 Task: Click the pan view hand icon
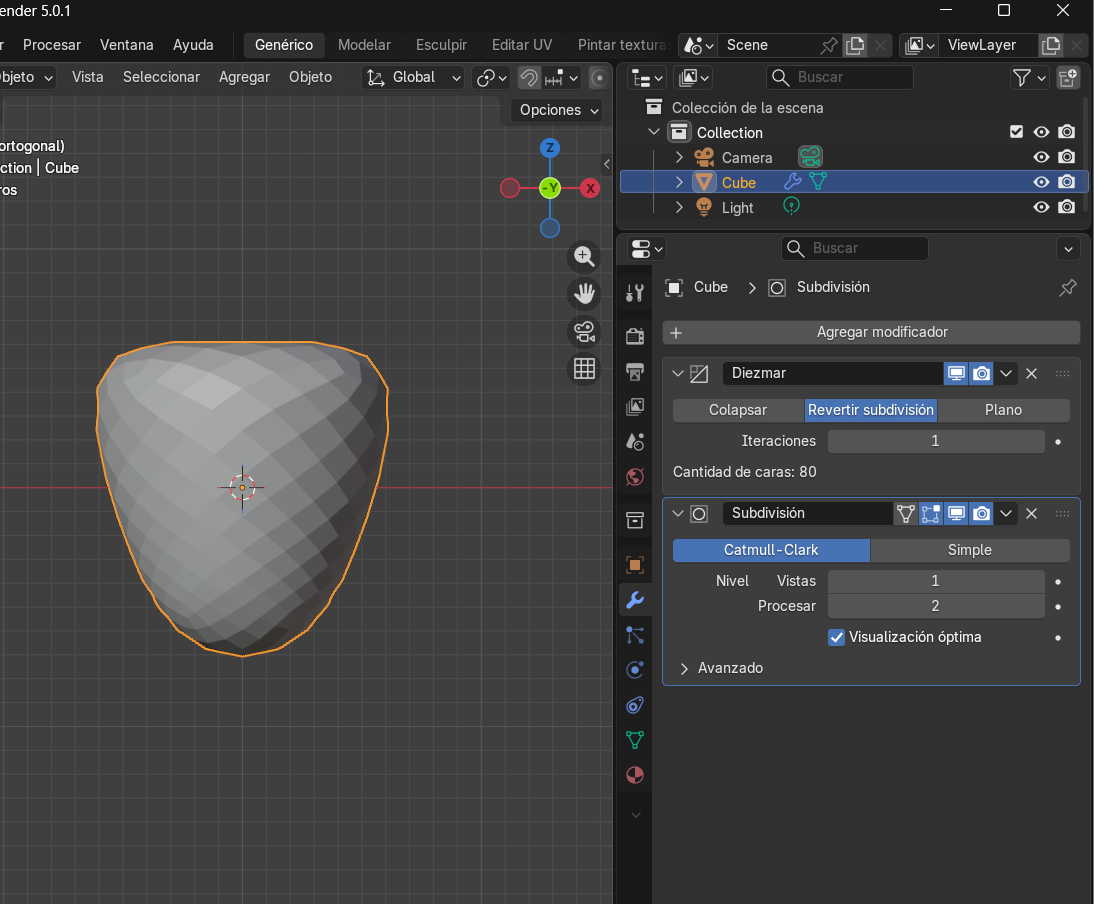pos(584,294)
